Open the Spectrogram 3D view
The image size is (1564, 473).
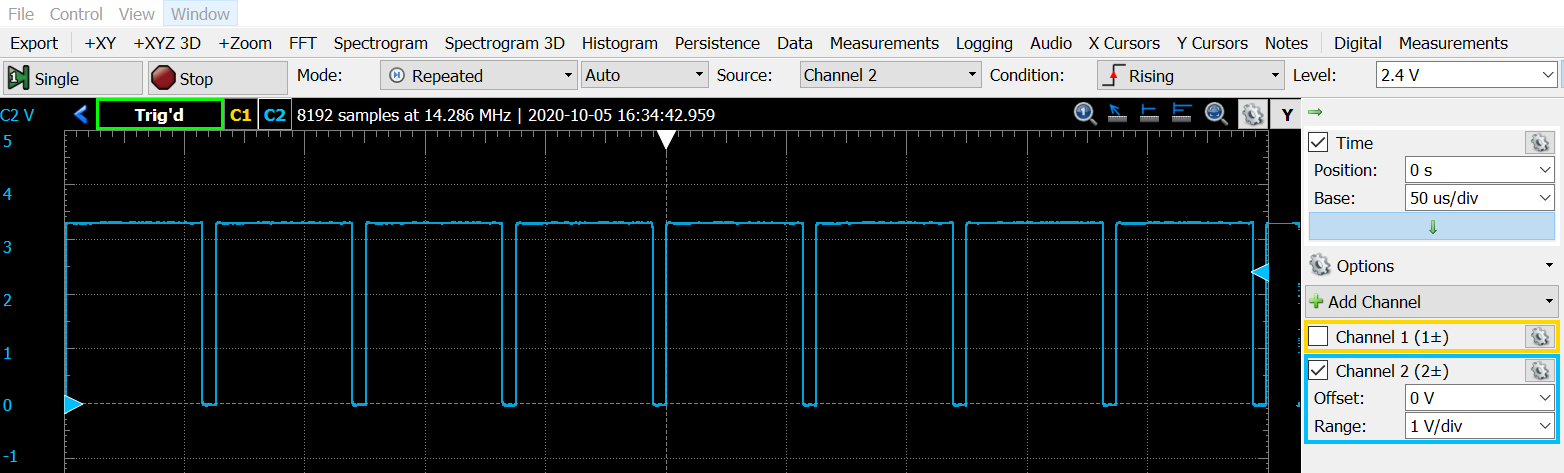click(505, 43)
